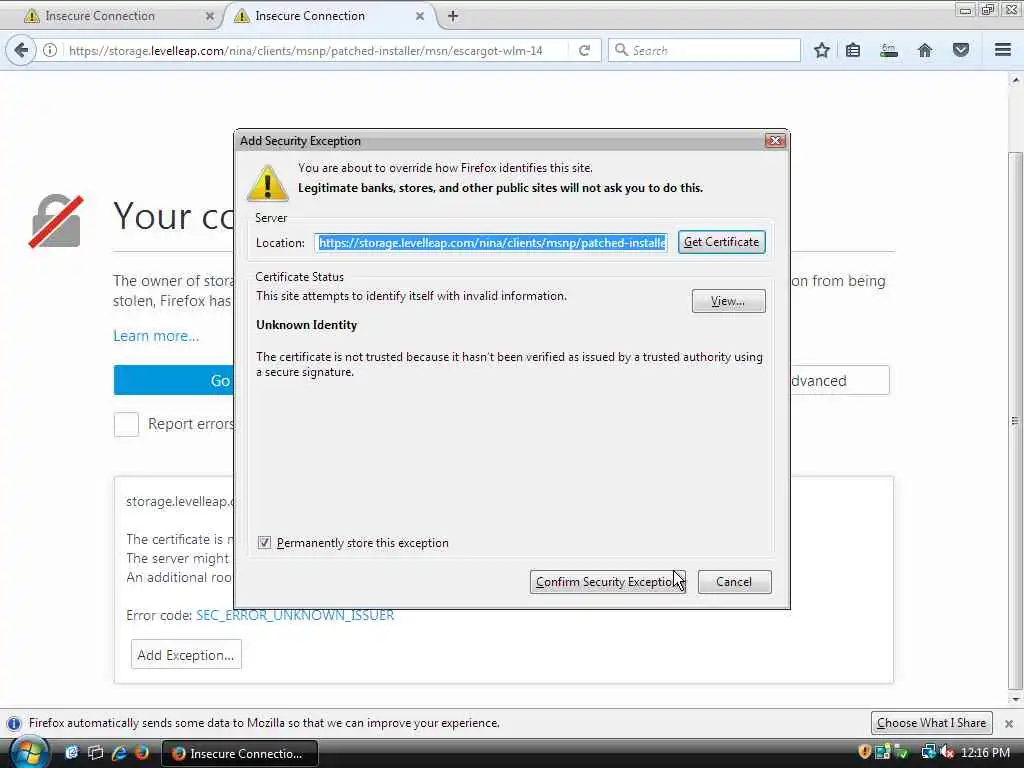Show desktop via quick launch icon

[x=71, y=752]
